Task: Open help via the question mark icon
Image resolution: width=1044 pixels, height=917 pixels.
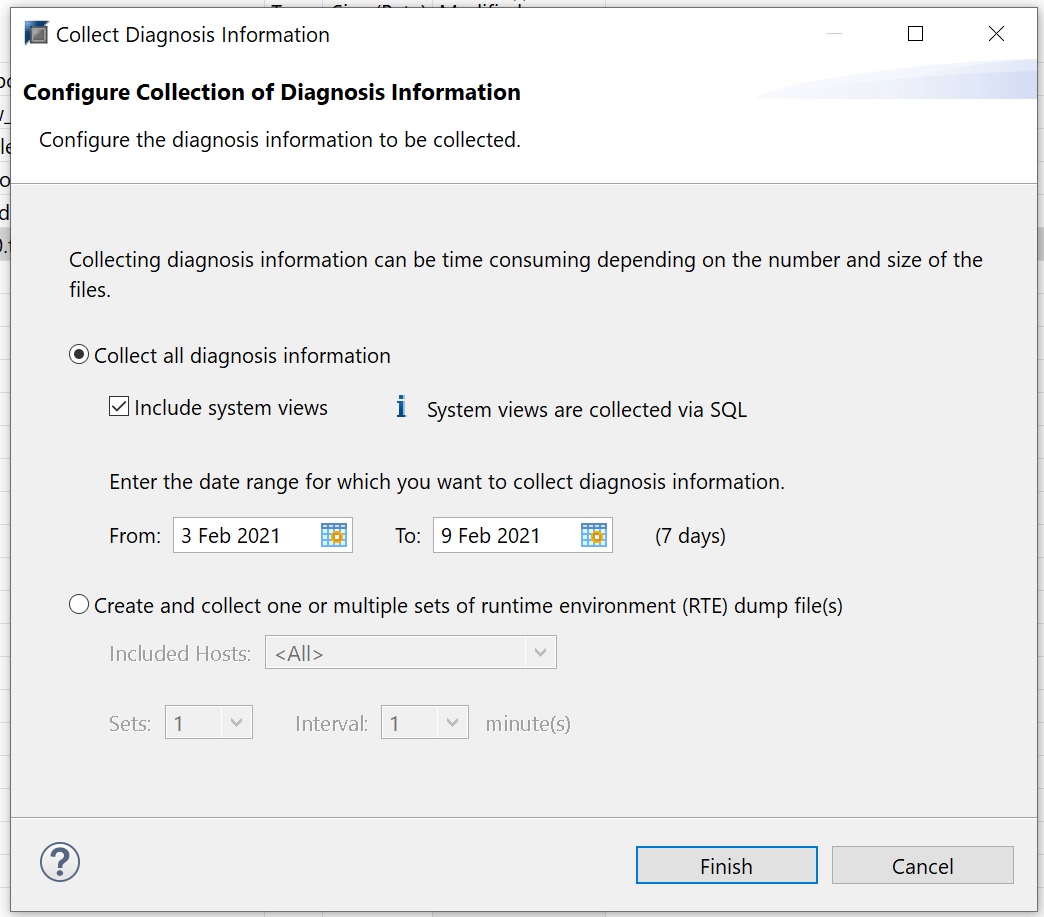Action: (x=60, y=861)
